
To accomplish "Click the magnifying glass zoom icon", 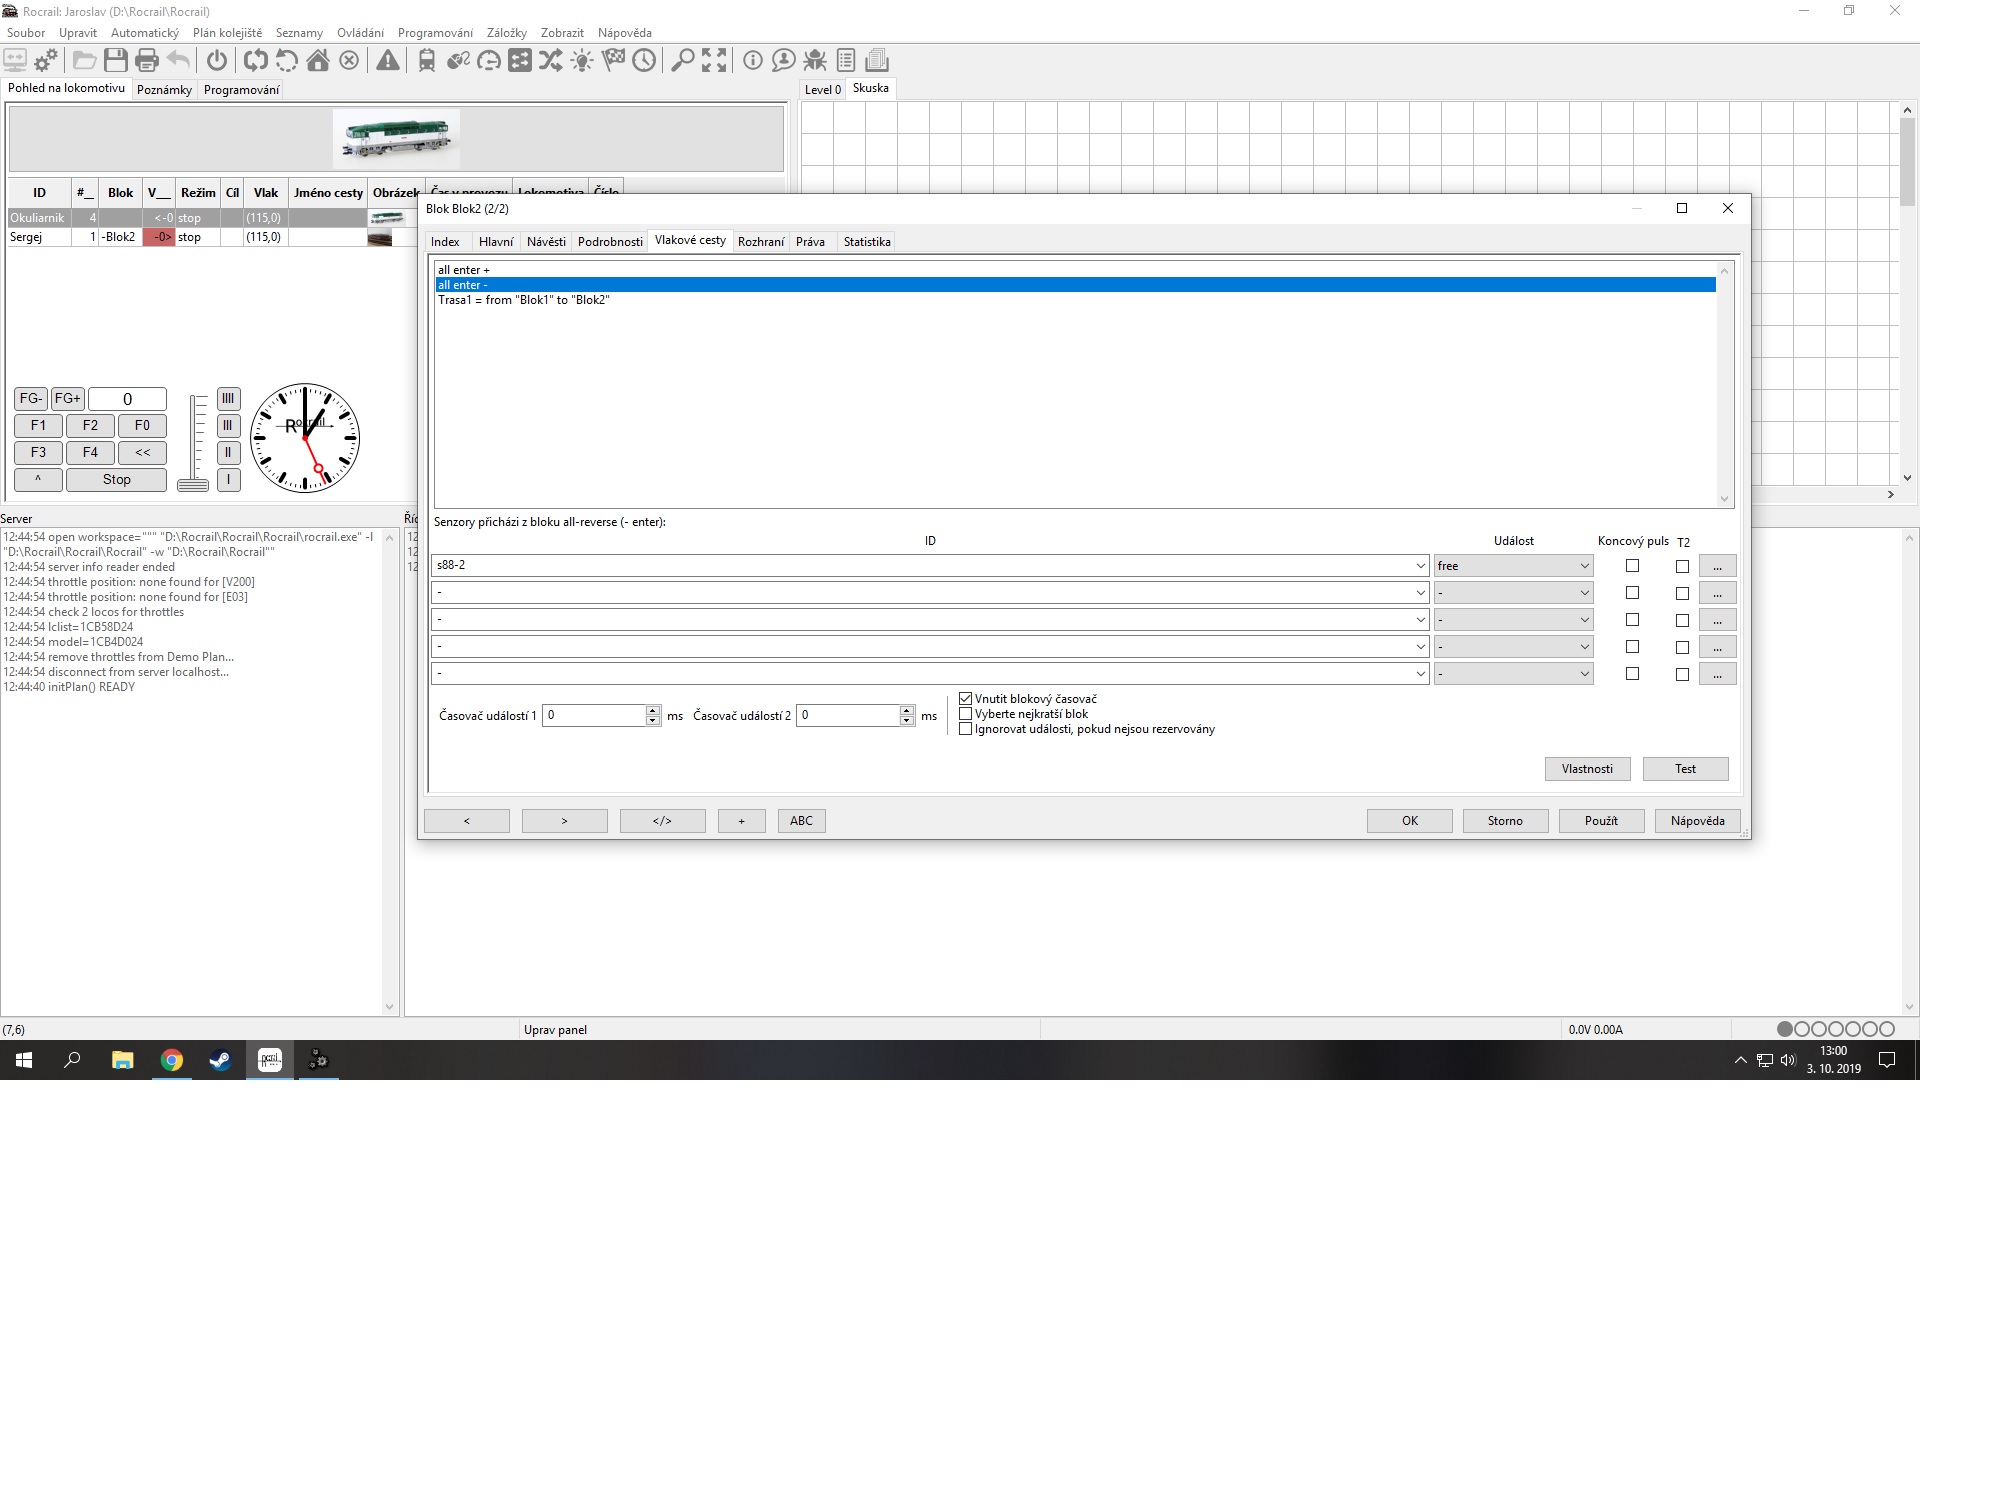I will (x=682, y=60).
